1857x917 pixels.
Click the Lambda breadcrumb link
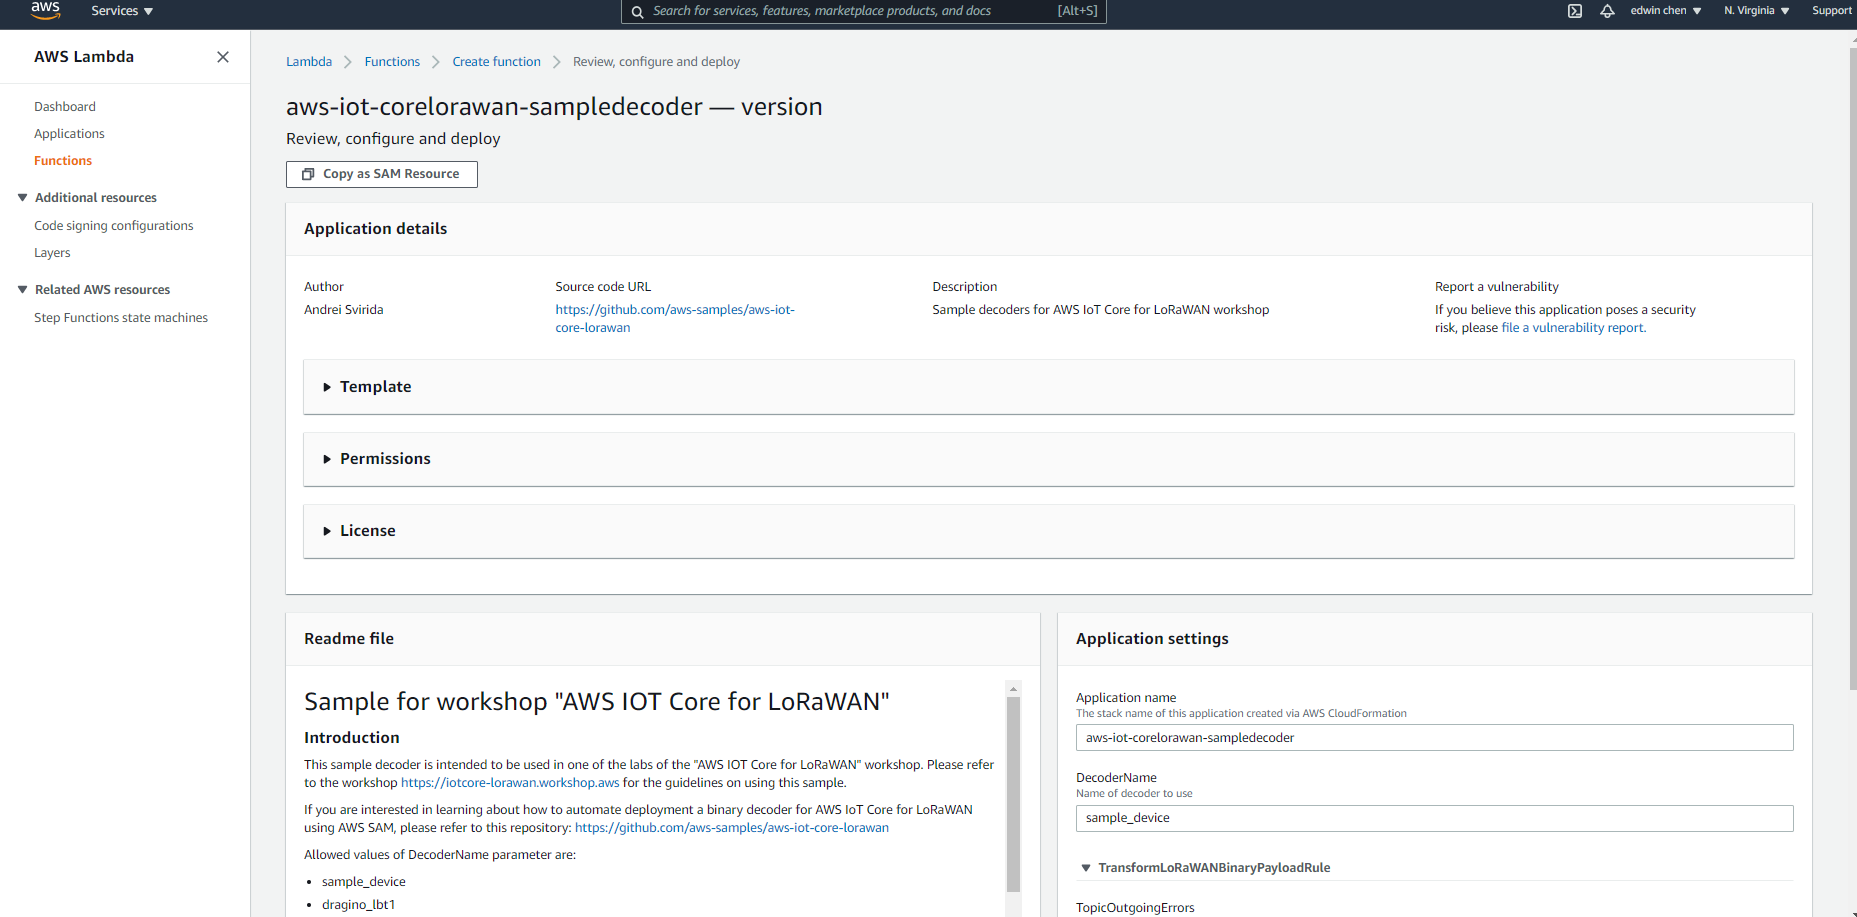[309, 62]
